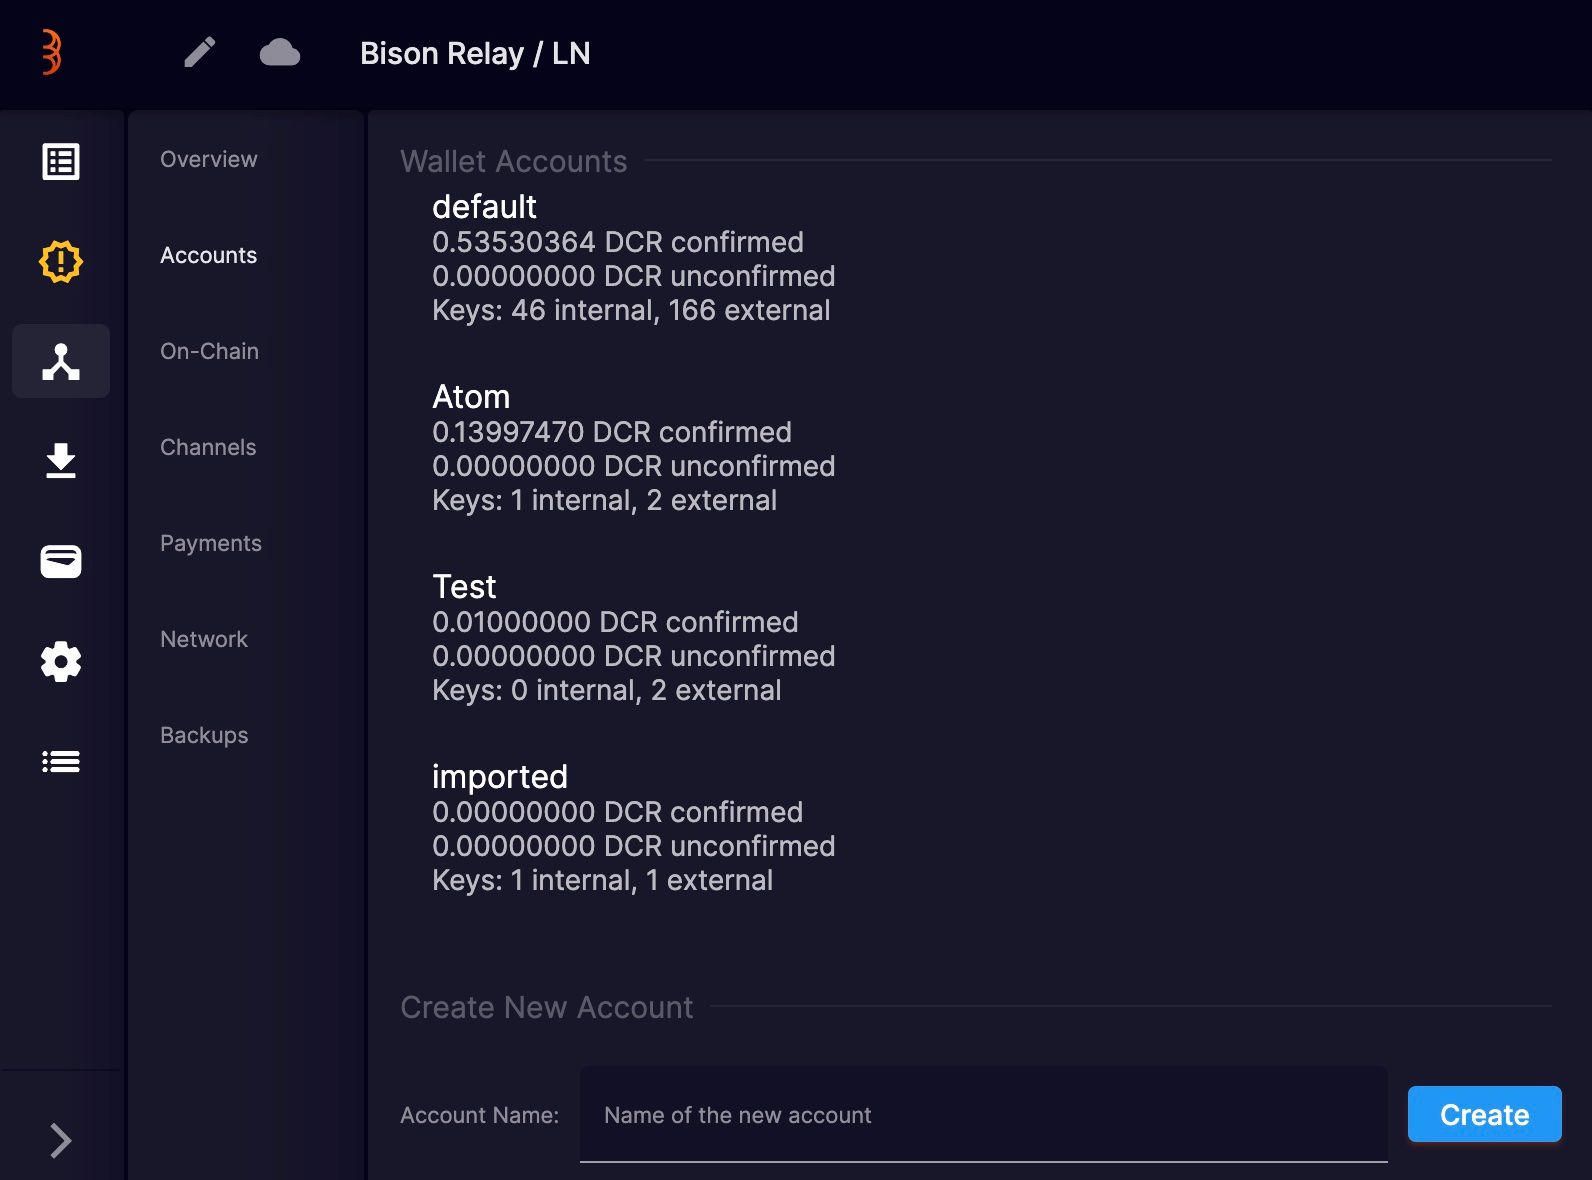1592x1180 pixels.
Task: Switch to the Payments tab
Action: coord(211,543)
